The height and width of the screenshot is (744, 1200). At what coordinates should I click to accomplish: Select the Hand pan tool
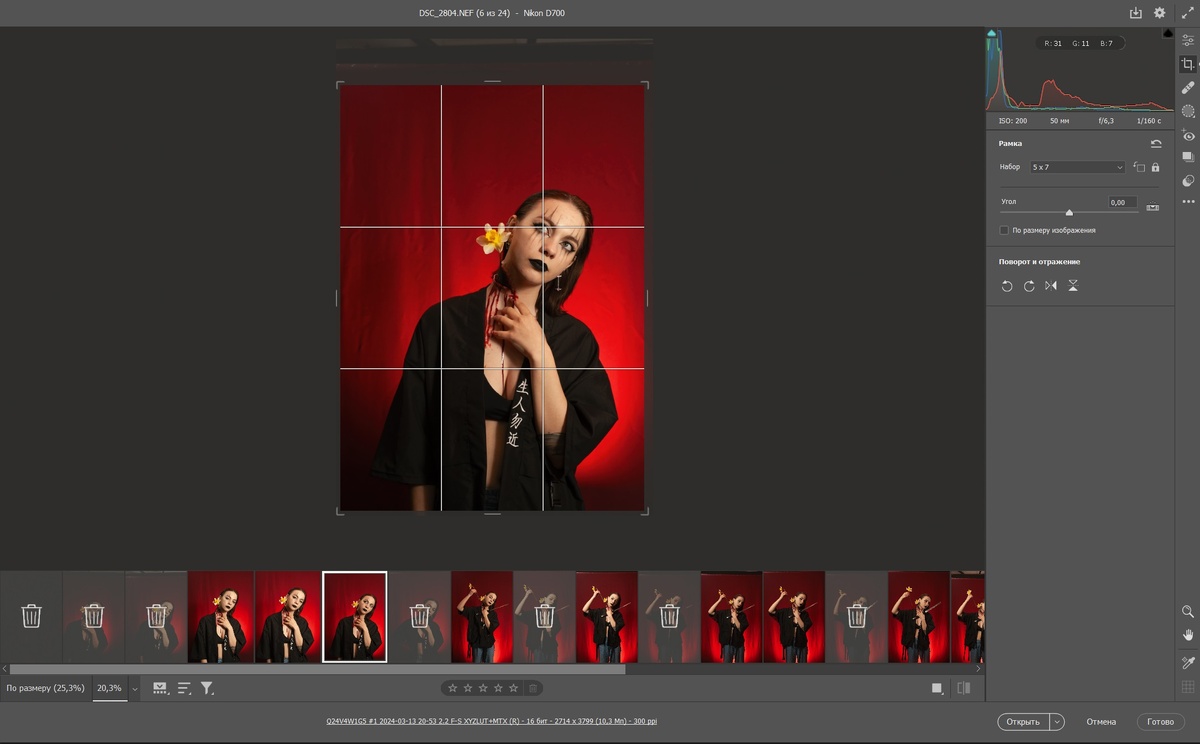pos(1188,635)
